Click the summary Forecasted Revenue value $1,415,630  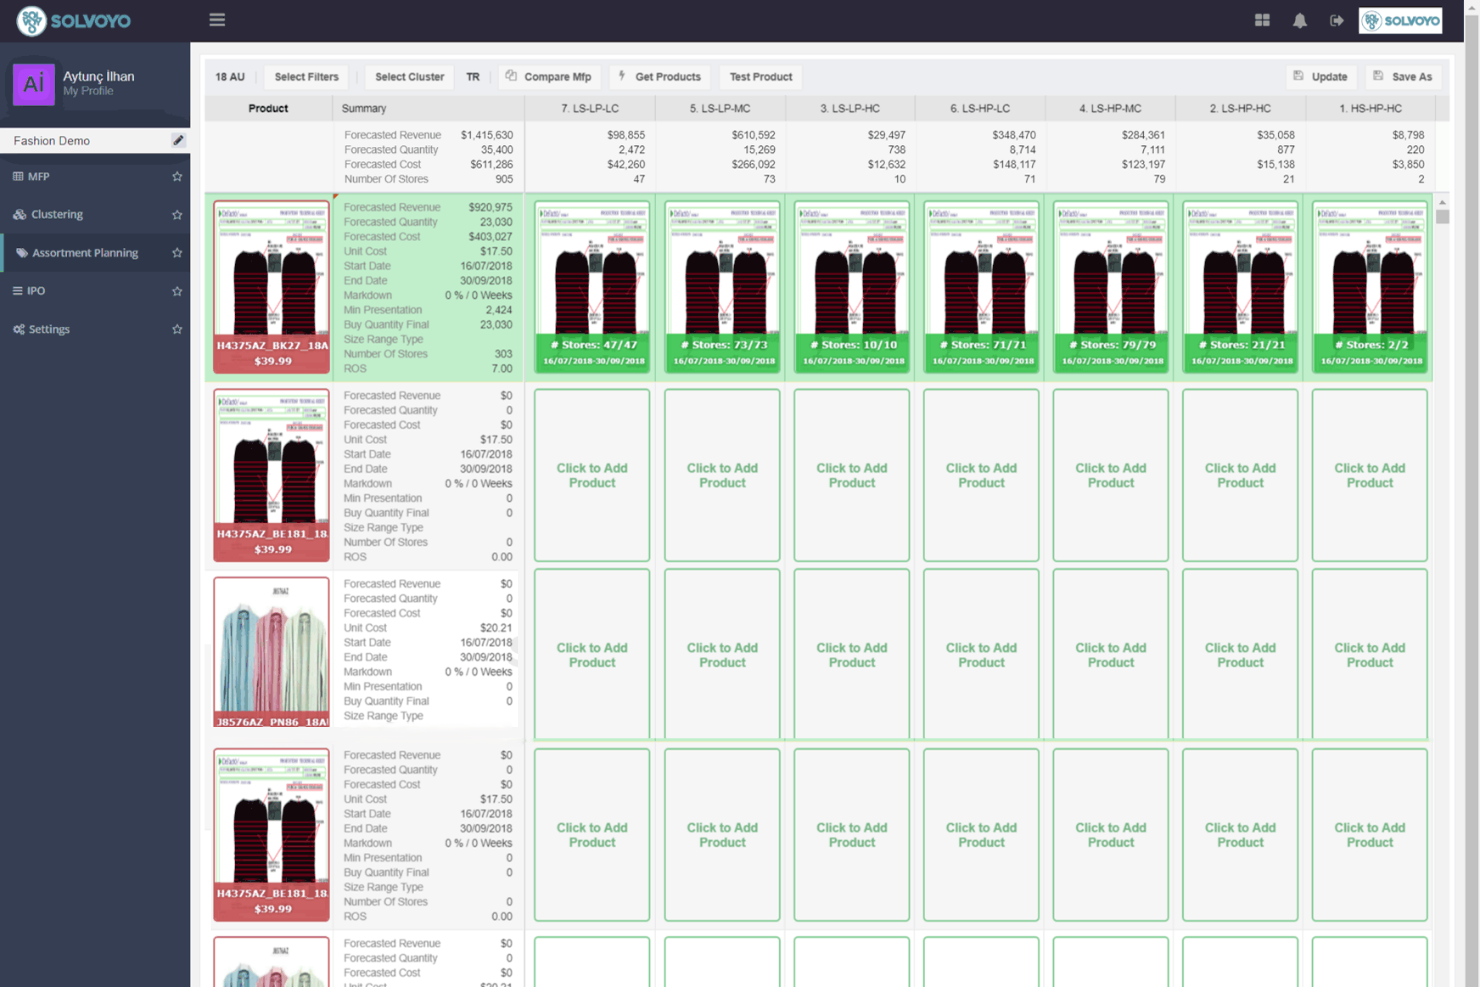[x=487, y=135]
